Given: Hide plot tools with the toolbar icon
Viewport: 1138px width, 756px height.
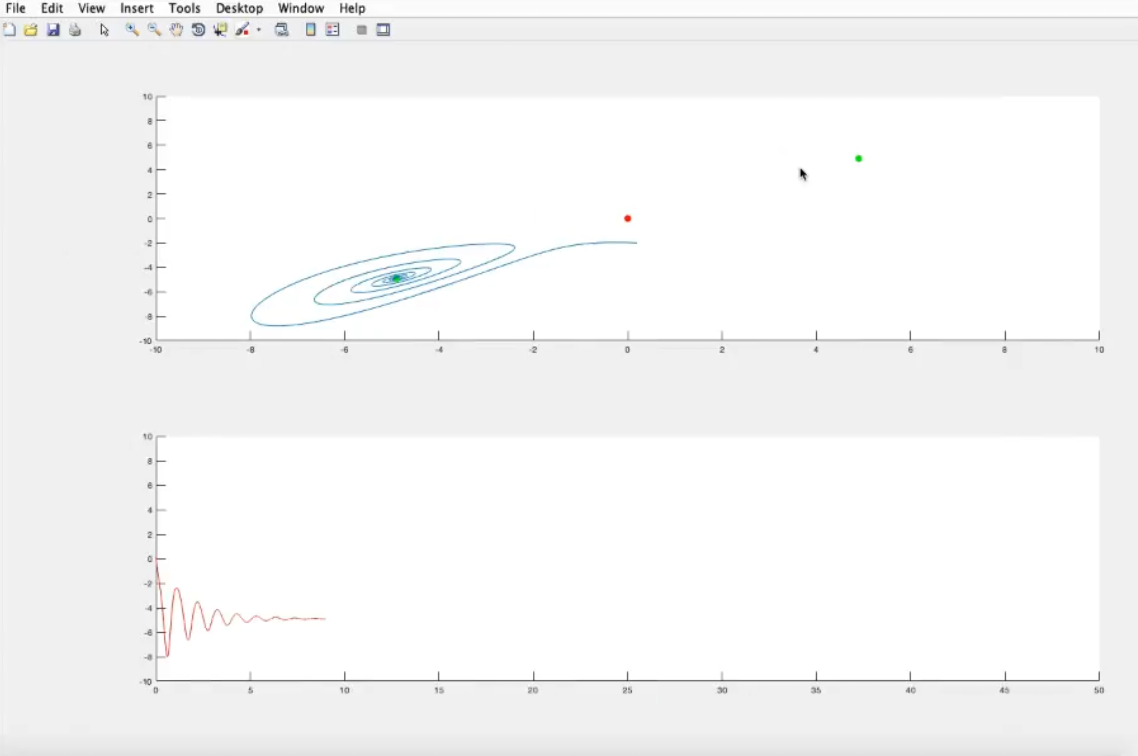Looking at the screenshot, I should point(361,30).
